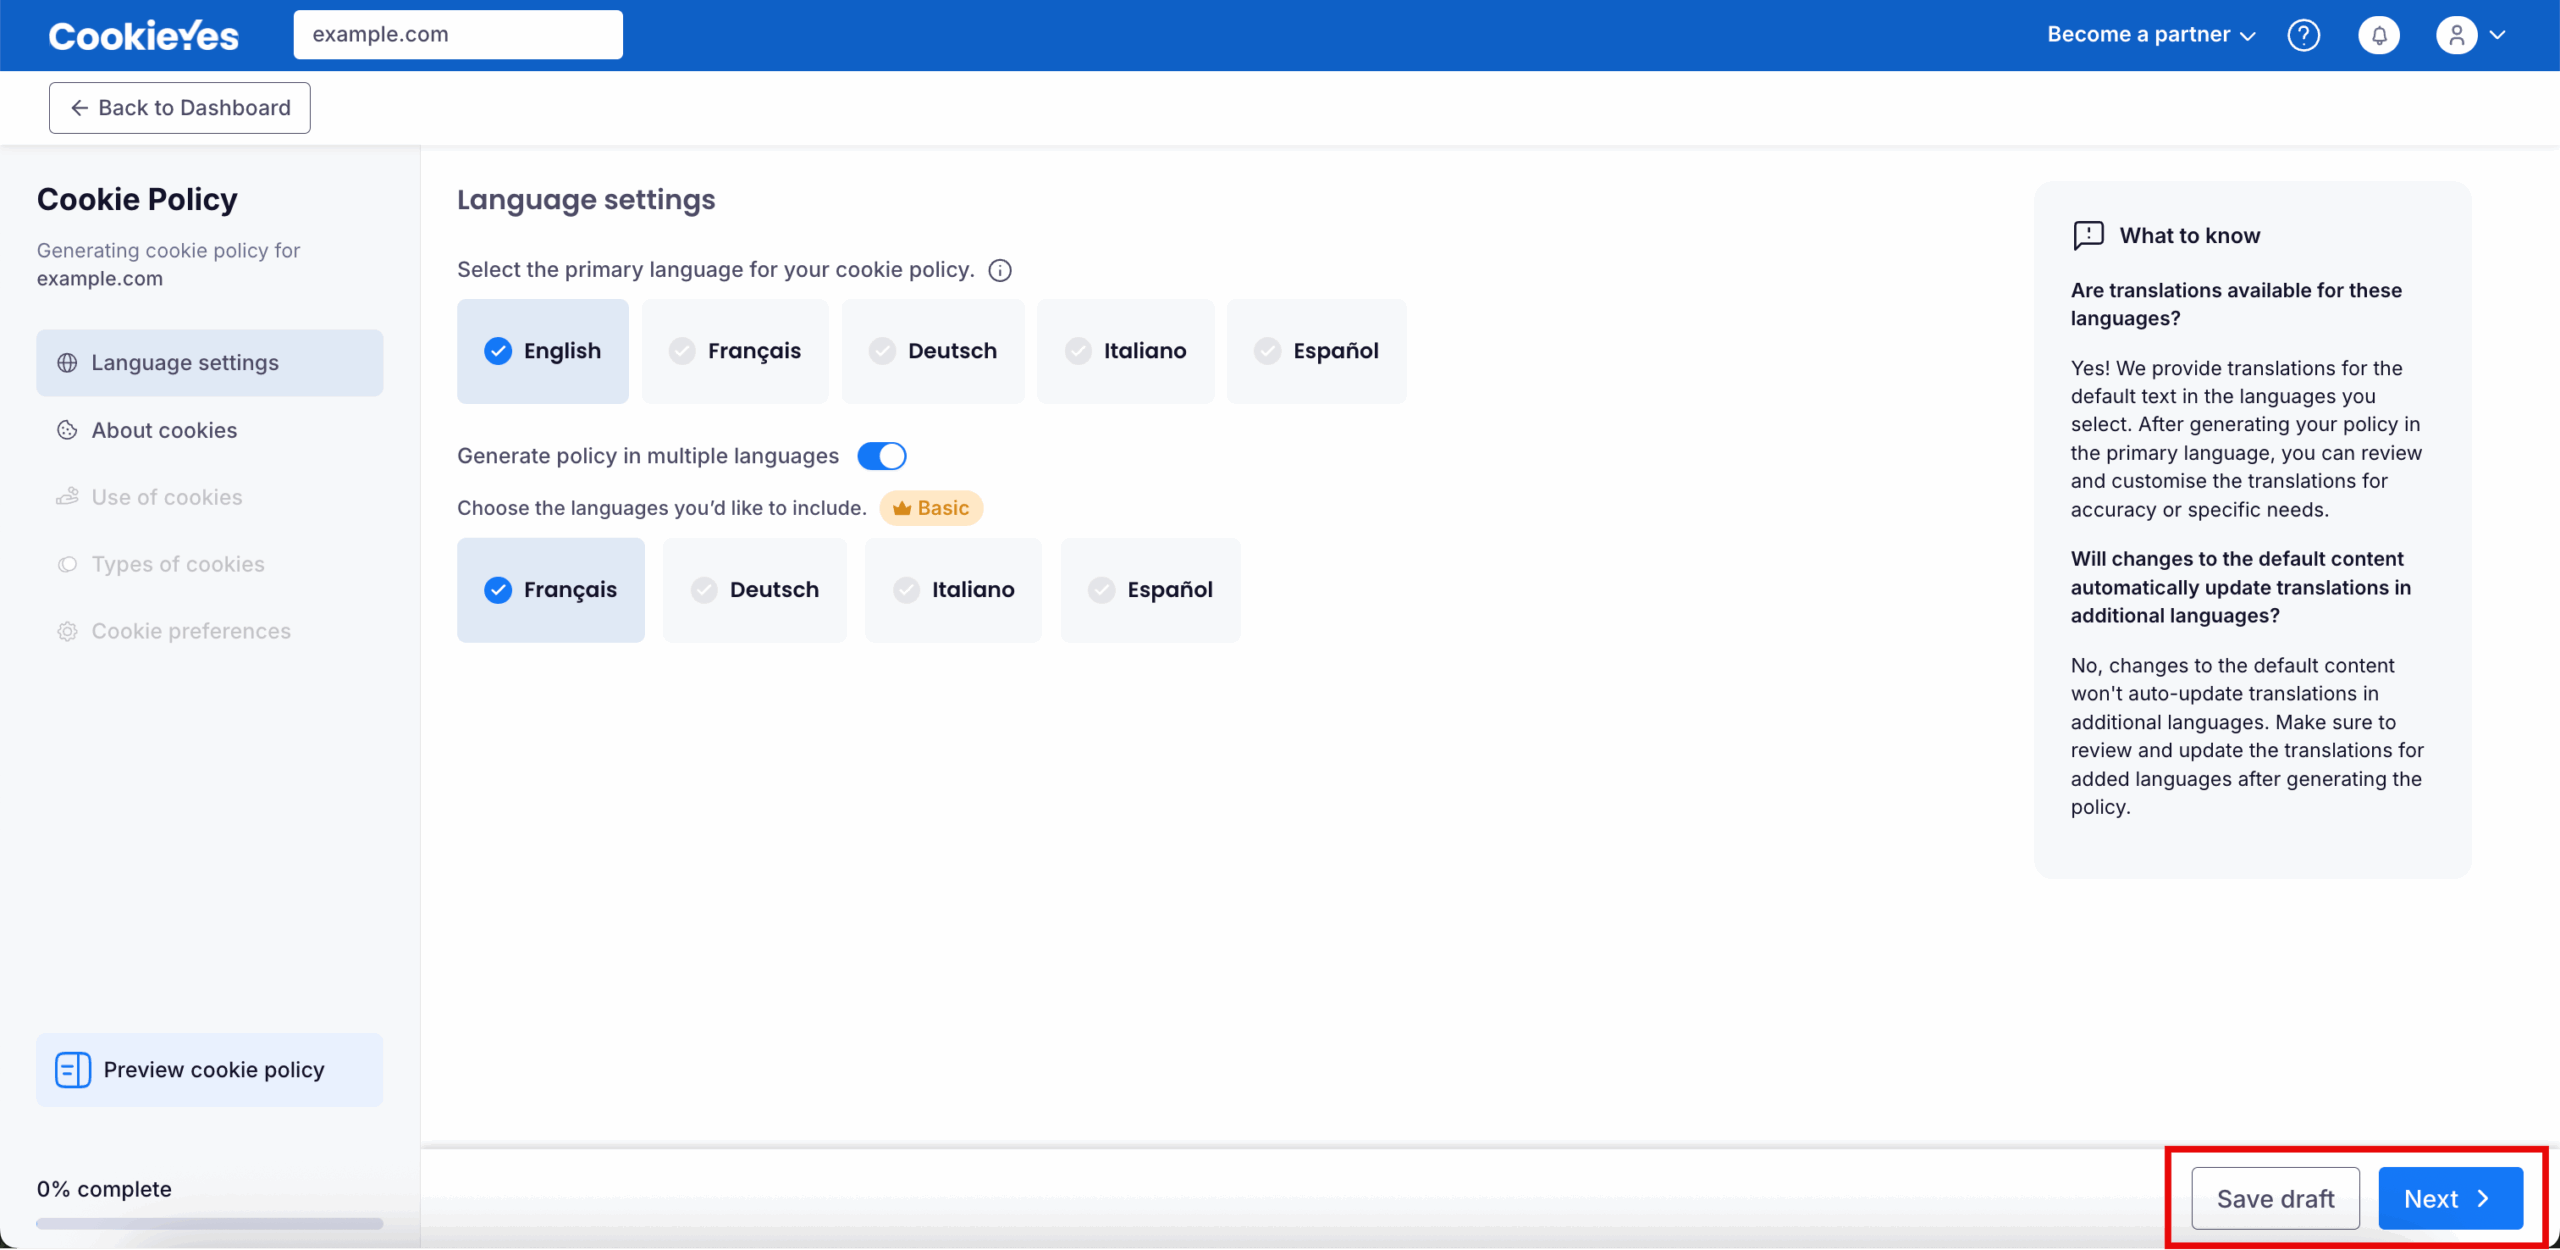Expand the account menu chevron
This screenshot has width=2560, height=1250.
coord(2497,35)
